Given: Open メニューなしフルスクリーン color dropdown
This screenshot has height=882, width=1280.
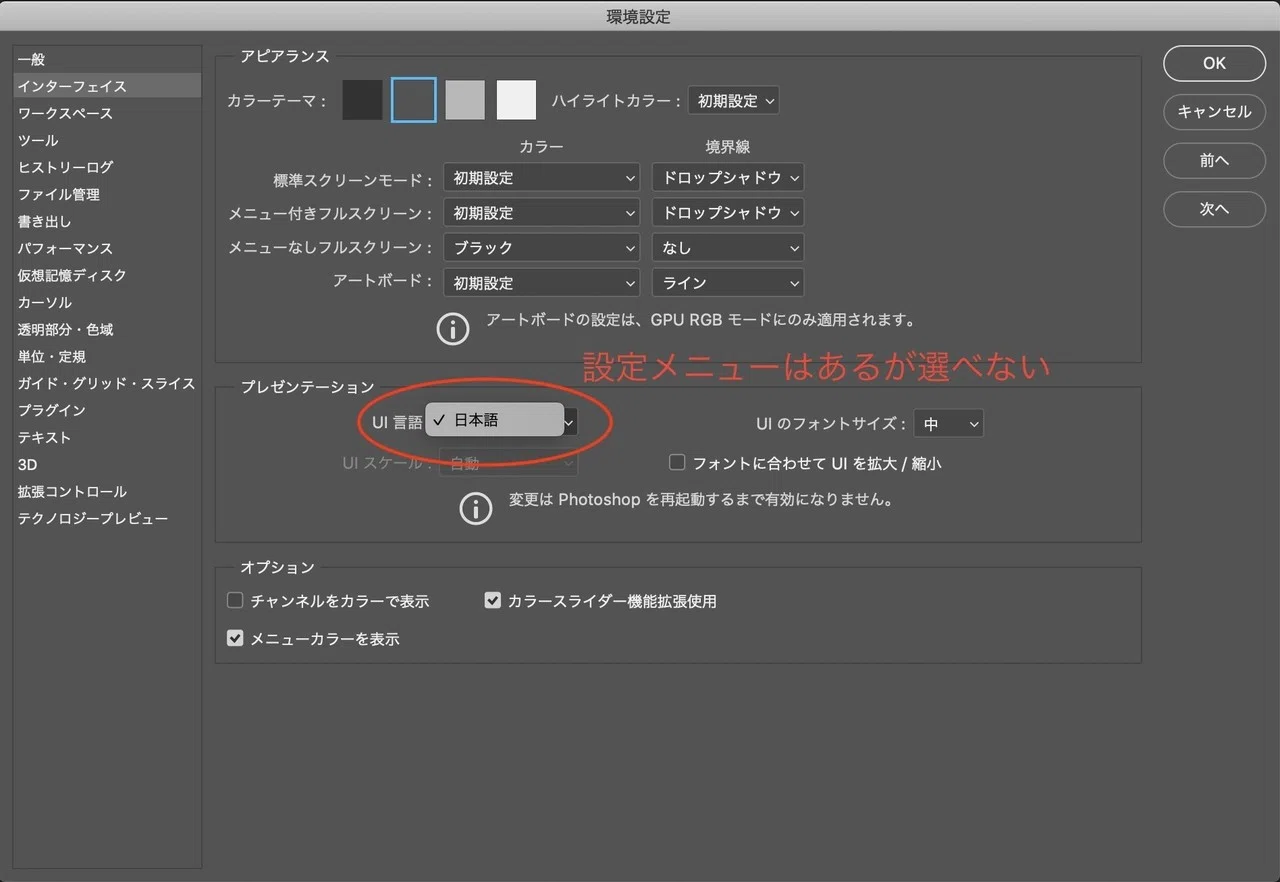Looking at the screenshot, I should pyautogui.click(x=541, y=248).
